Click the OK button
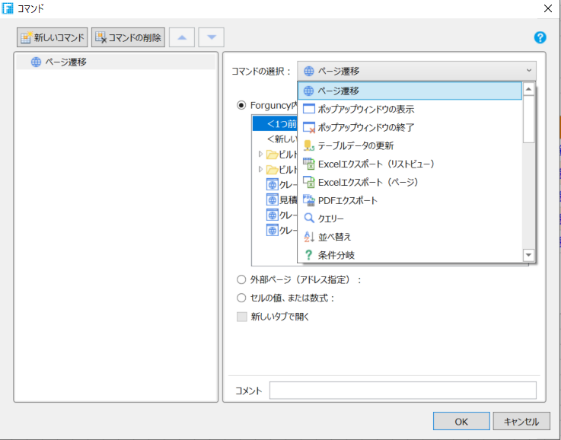 (x=461, y=421)
